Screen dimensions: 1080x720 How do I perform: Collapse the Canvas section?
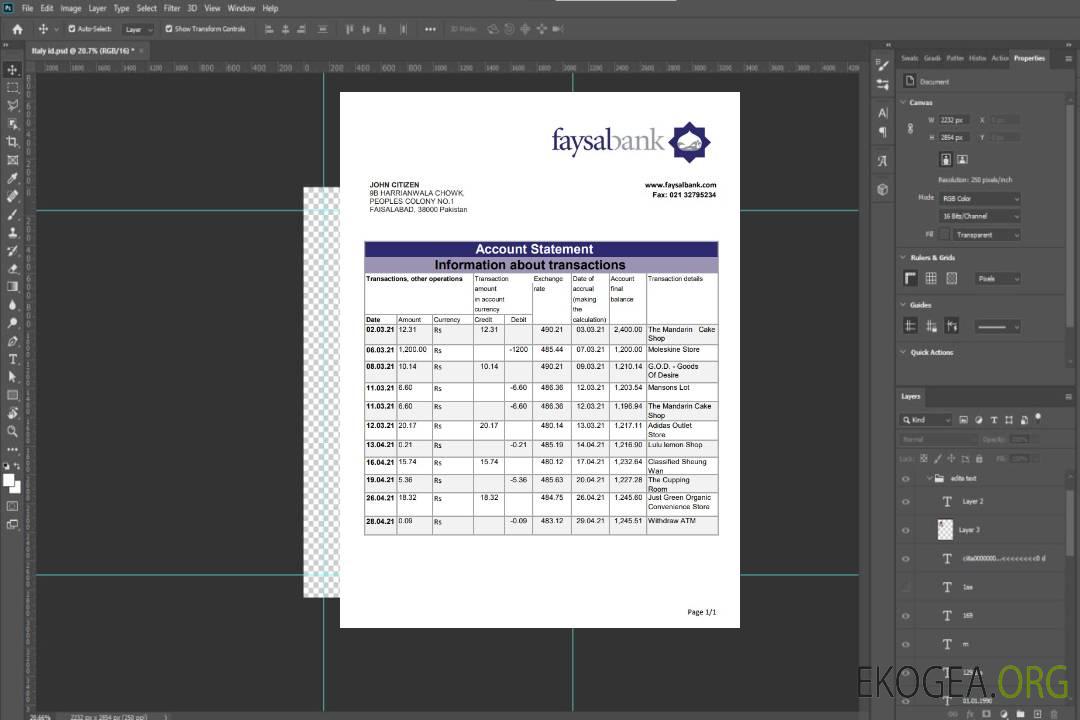click(x=903, y=102)
